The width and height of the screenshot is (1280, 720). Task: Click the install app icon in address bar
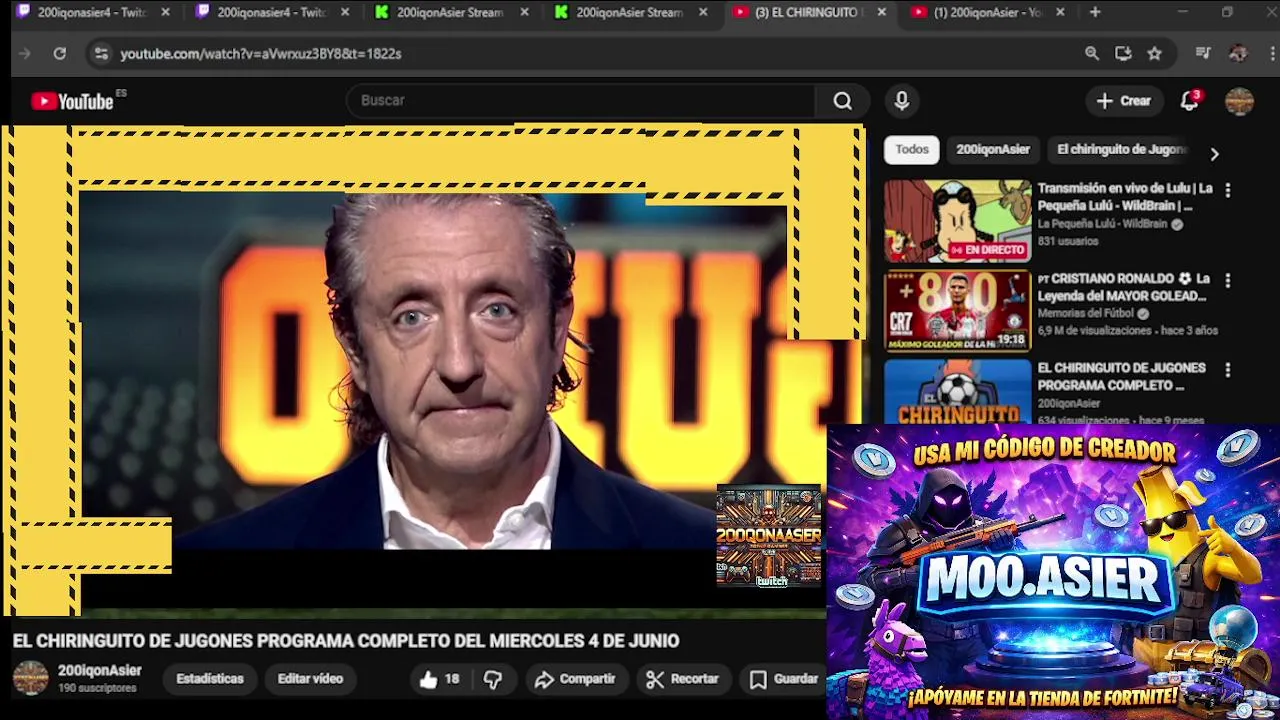(x=1123, y=54)
